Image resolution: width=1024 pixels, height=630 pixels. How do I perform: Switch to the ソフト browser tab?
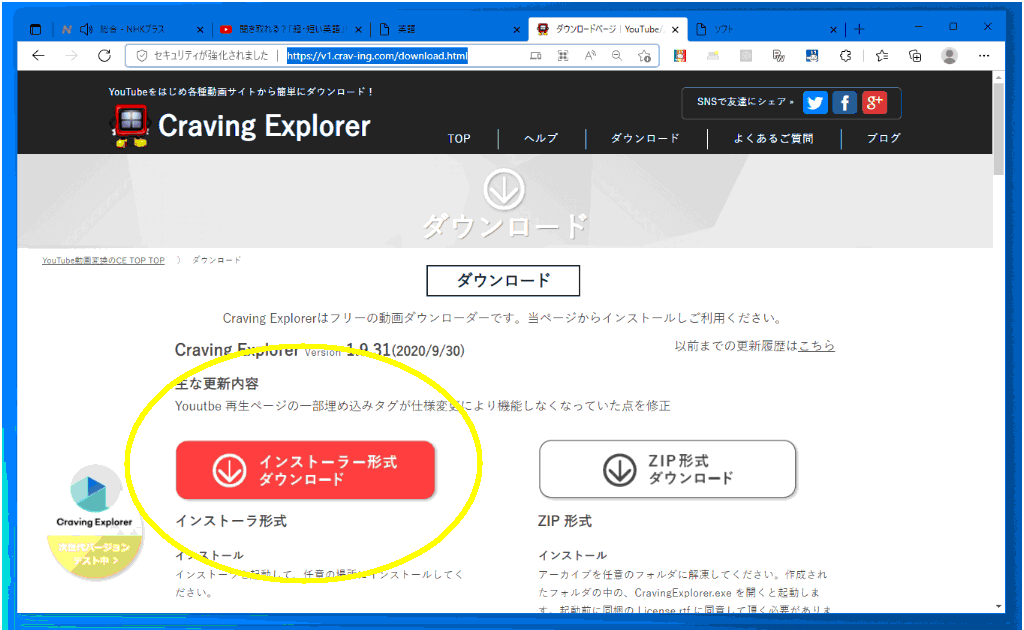click(760, 29)
